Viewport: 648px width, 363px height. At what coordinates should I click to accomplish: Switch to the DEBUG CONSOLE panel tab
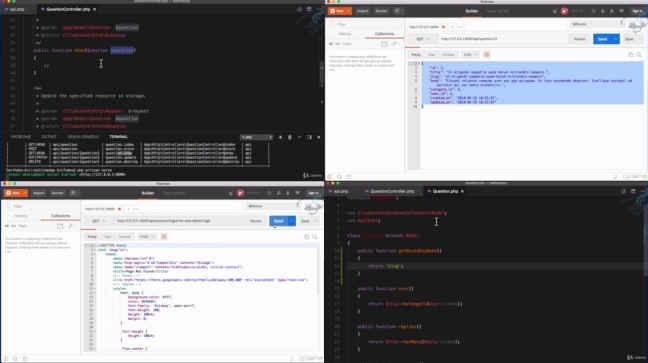(x=83, y=137)
